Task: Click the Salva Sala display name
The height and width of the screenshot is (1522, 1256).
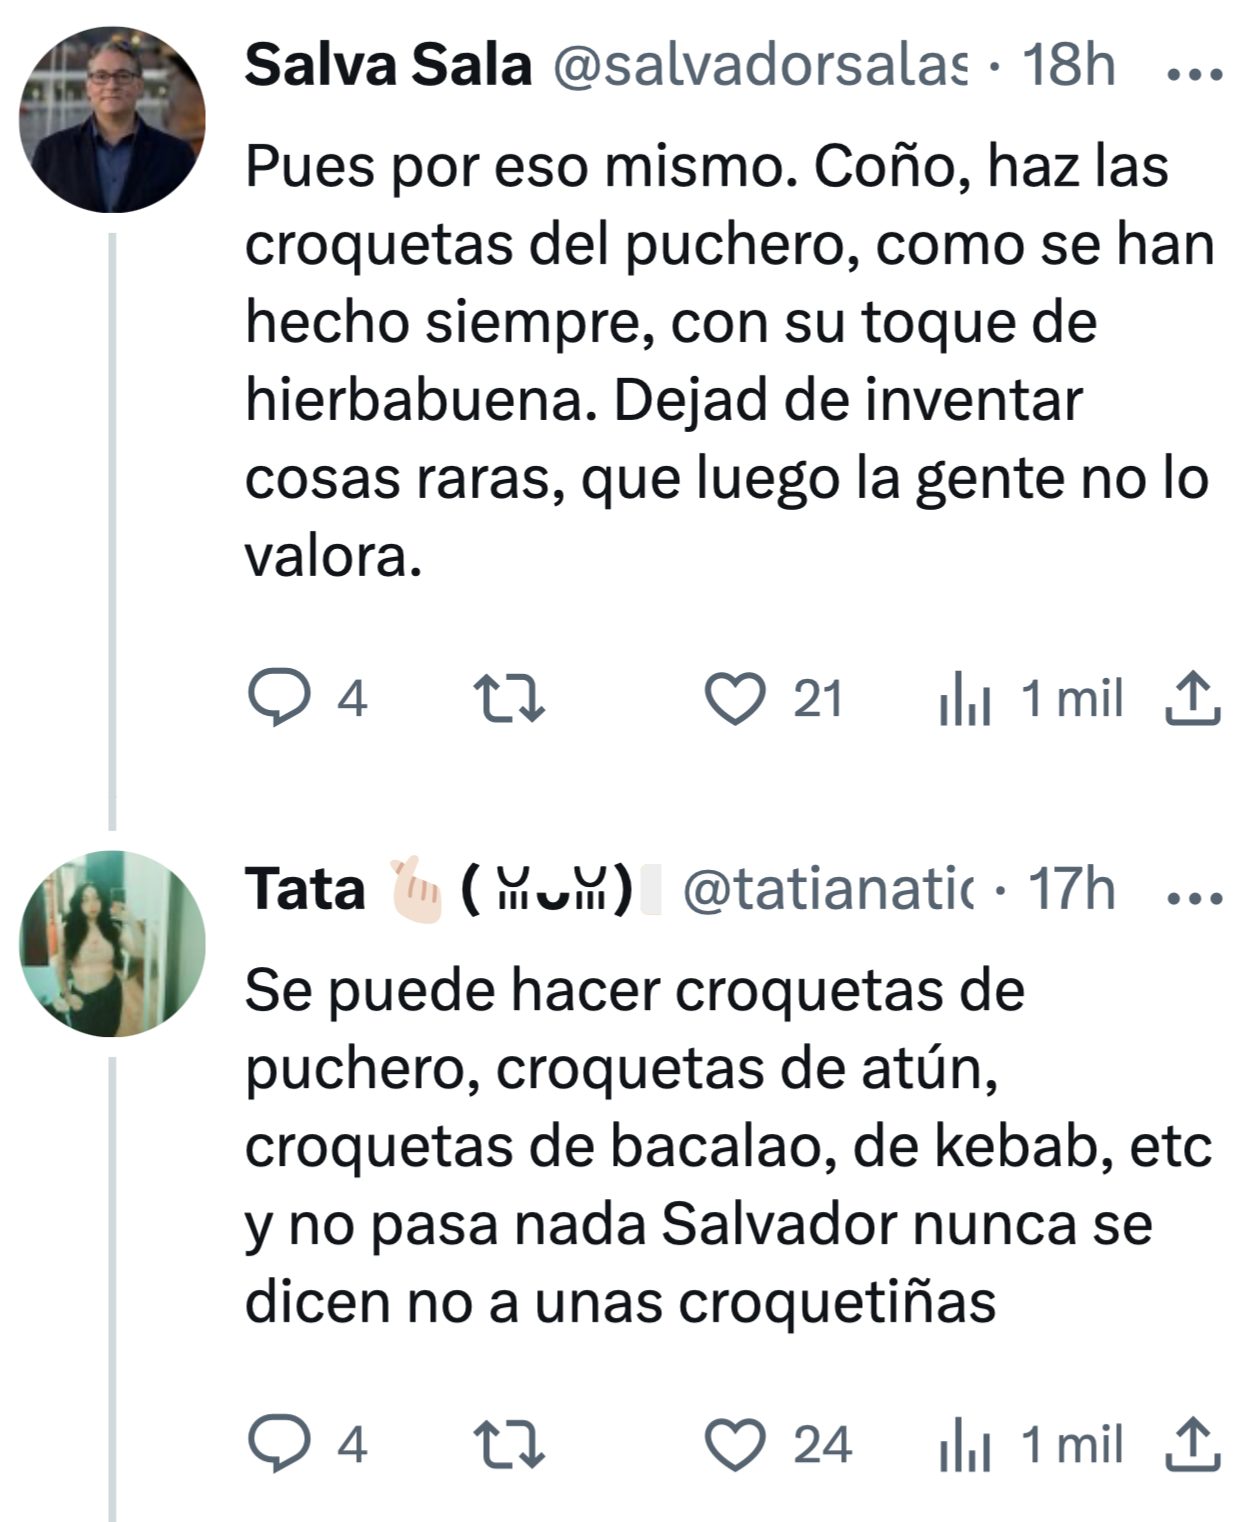Action: (x=388, y=66)
